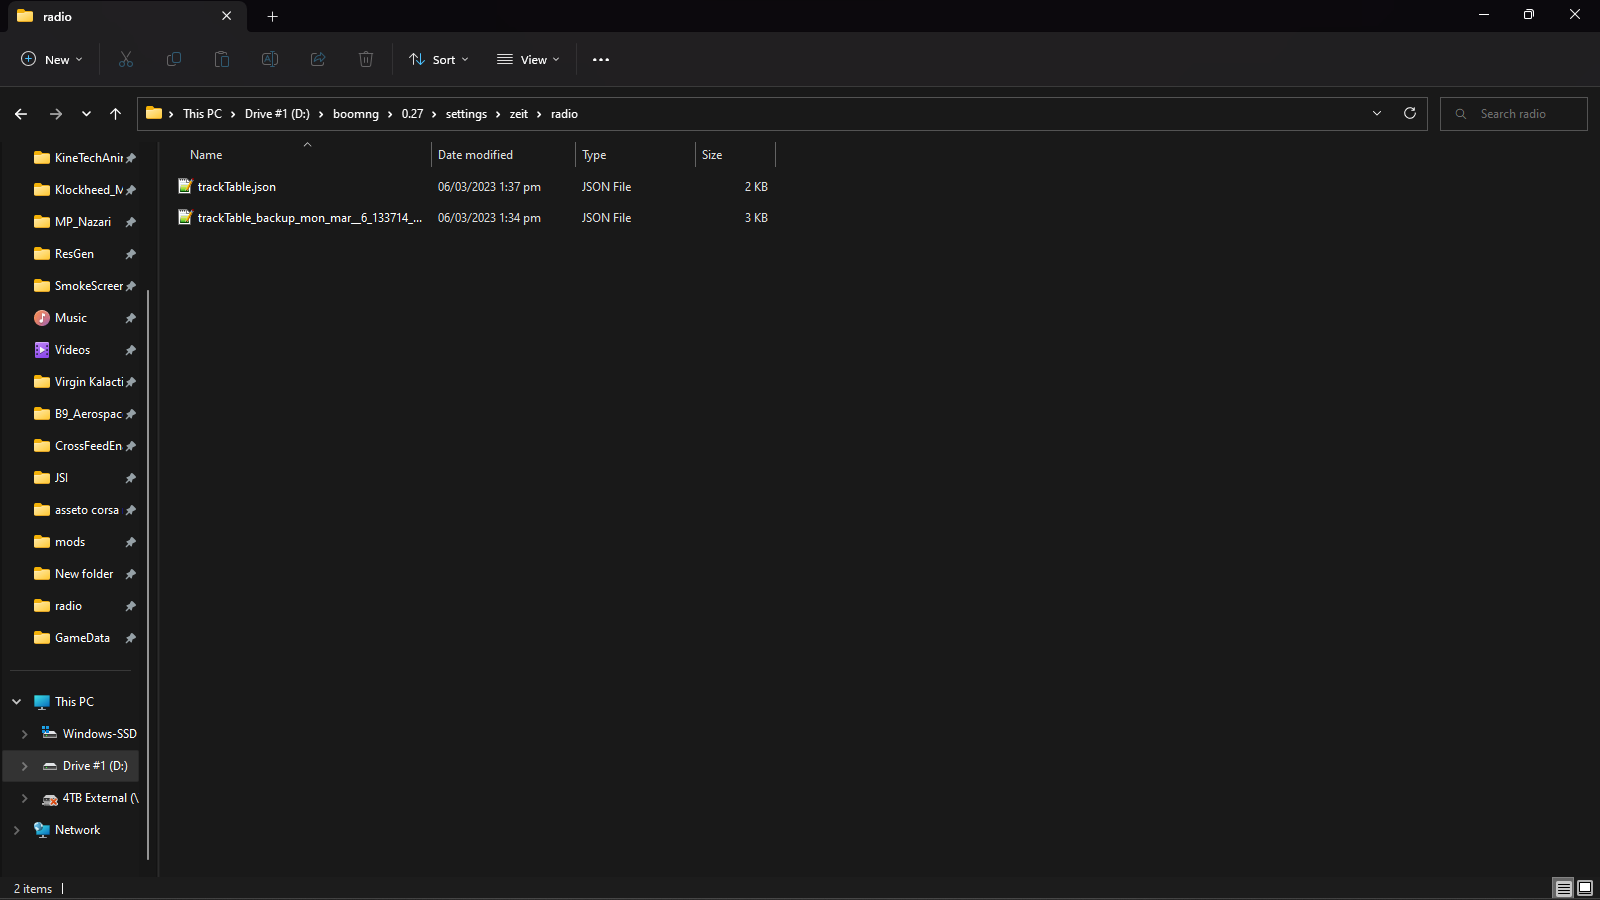This screenshot has height=900, width=1600.
Task: Click the Cut toolbar icon
Action: click(126, 60)
